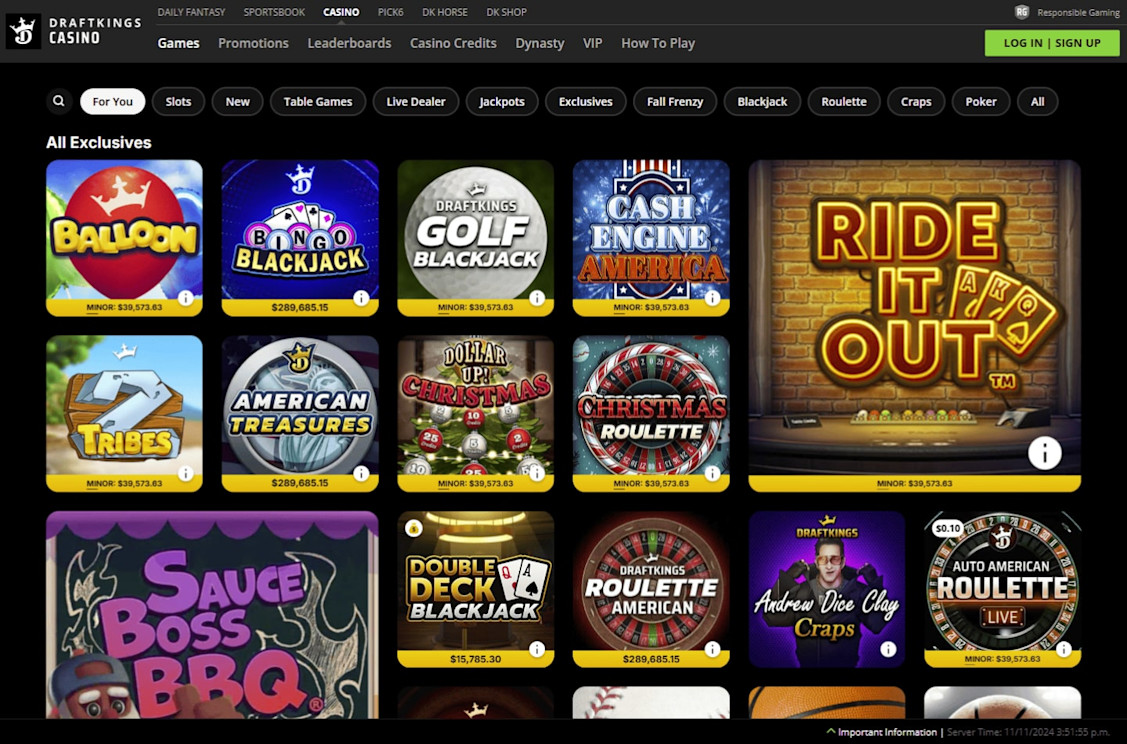Open Cash Engine America thumbnail
This screenshot has width=1127, height=744.
(651, 237)
